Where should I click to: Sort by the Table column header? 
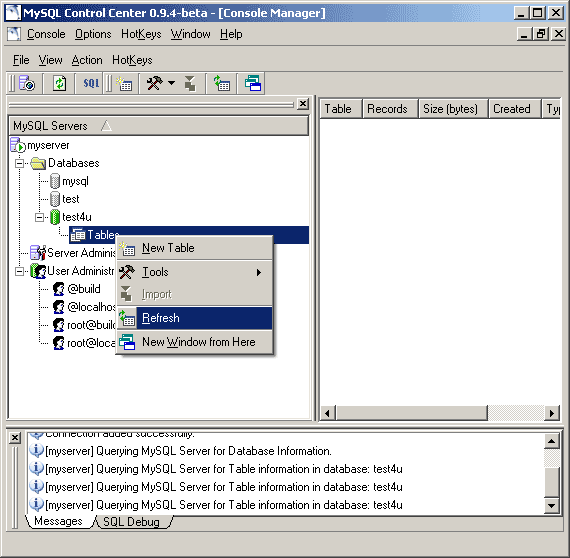click(x=341, y=109)
